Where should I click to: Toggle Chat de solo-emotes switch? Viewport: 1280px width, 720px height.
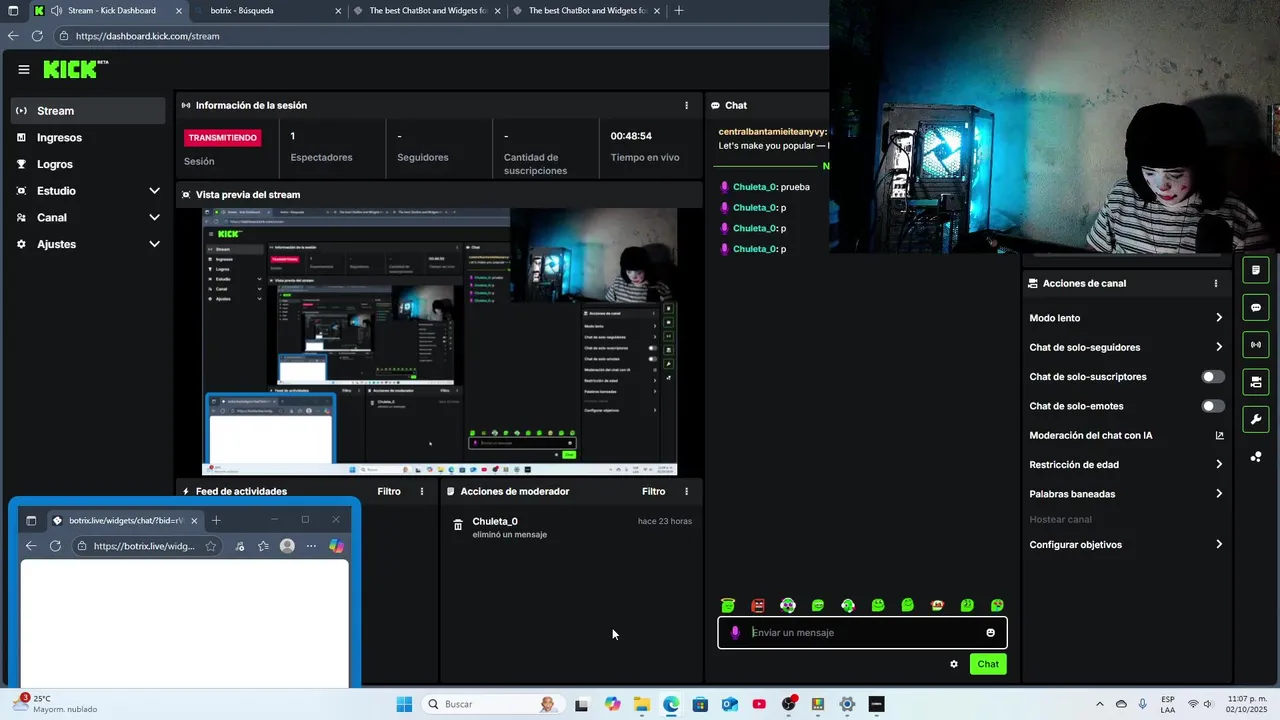click(x=1212, y=406)
